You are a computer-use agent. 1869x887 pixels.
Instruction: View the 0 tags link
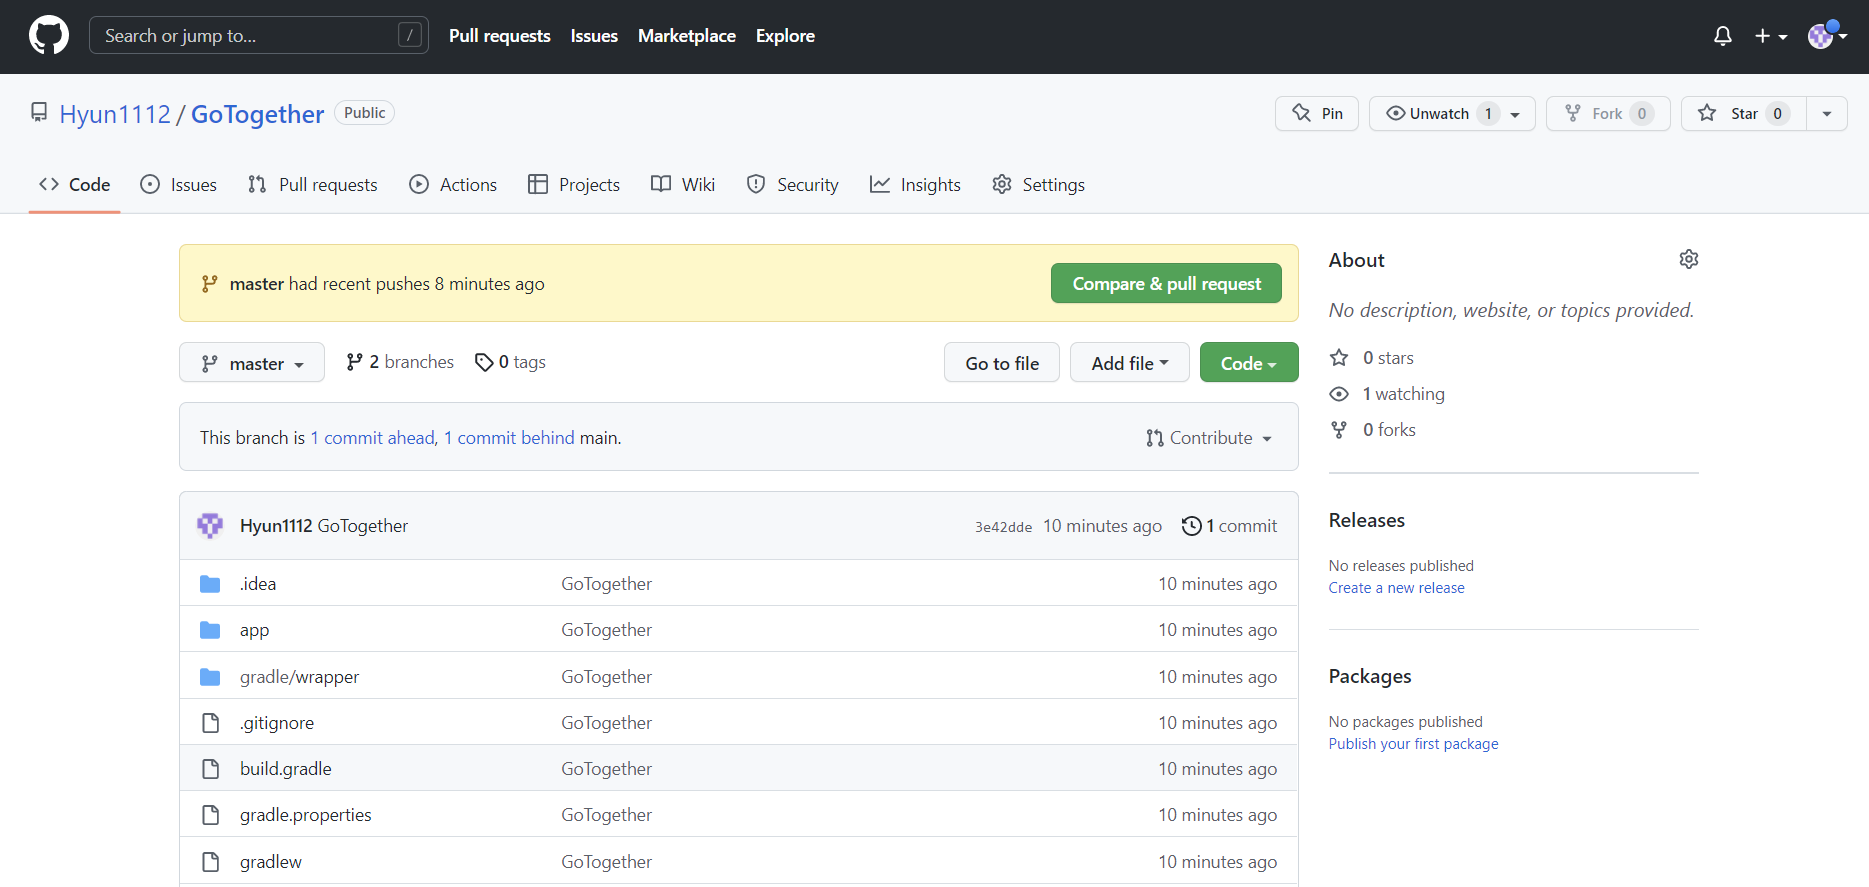tap(510, 362)
